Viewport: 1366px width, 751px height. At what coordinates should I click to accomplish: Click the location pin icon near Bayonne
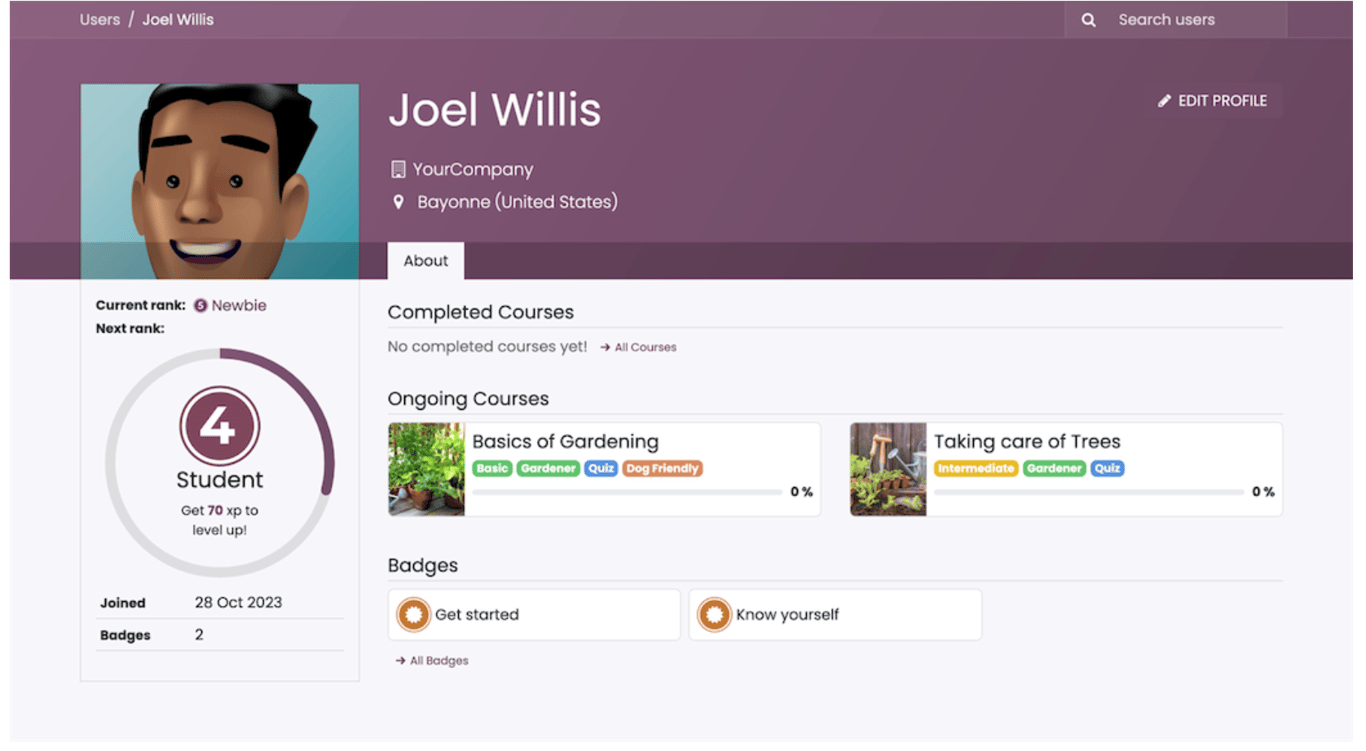point(397,201)
